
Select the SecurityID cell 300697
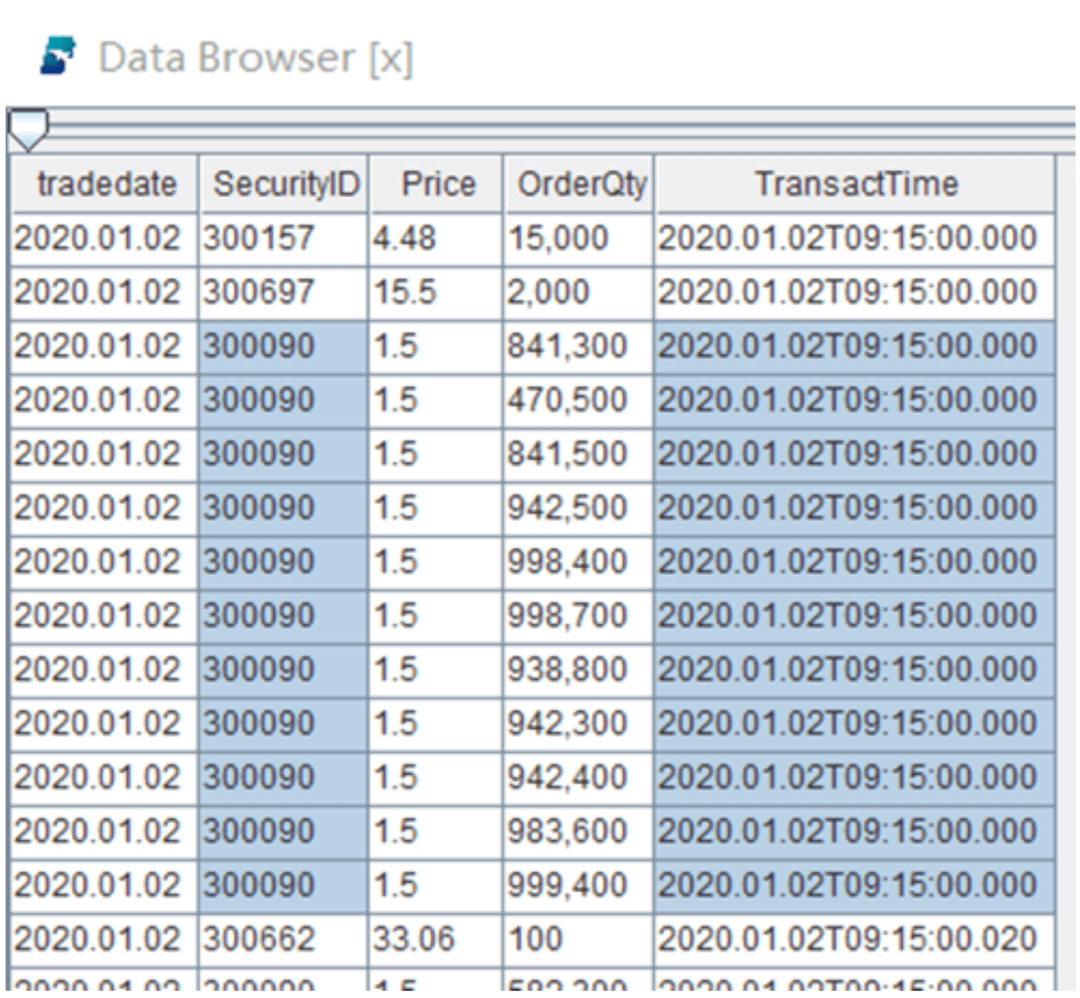coord(284,292)
